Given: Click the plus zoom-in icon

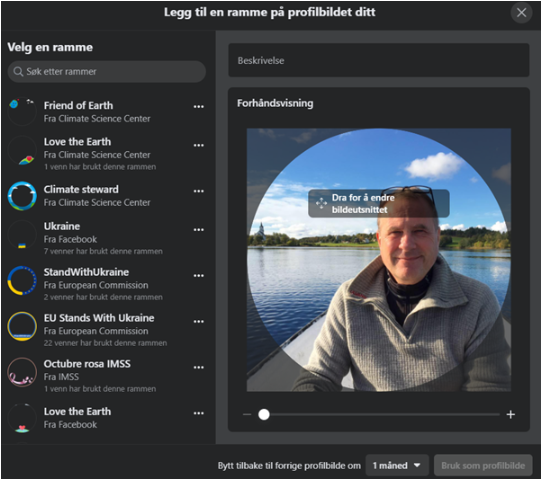Looking at the screenshot, I should [x=511, y=414].
